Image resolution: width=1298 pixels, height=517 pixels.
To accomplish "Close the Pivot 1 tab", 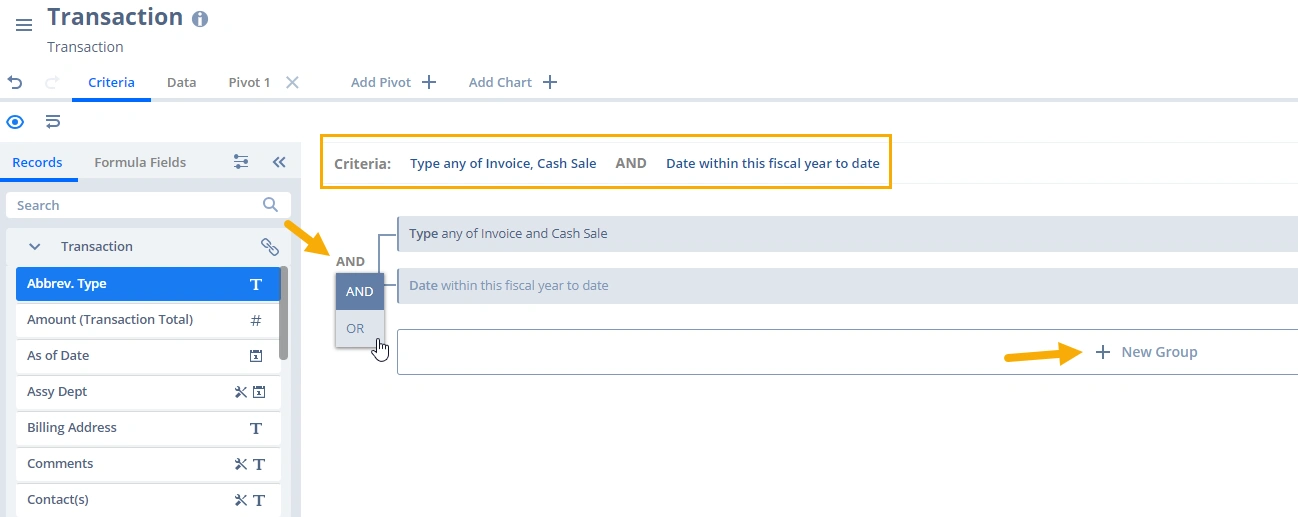I will 292,83.
